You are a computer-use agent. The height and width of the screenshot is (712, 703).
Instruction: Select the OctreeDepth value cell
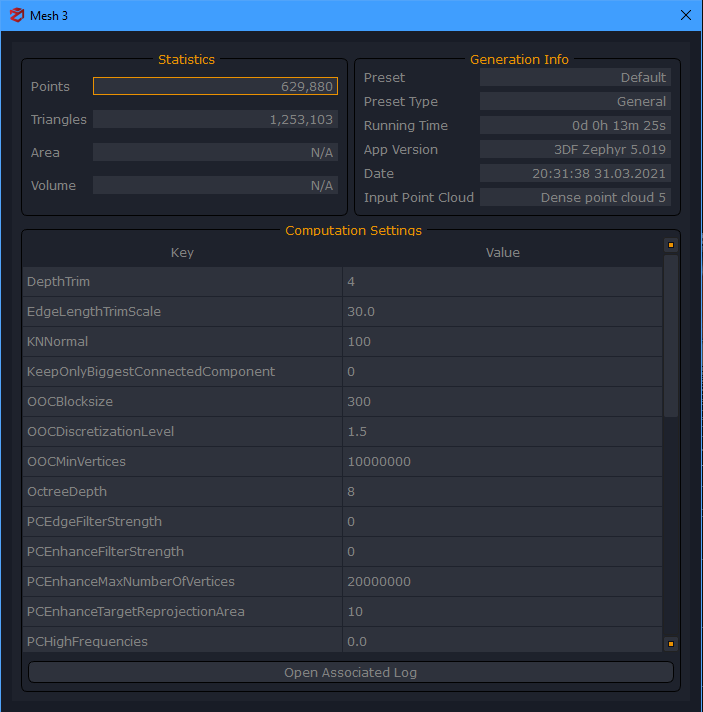(x=502, y=492)
